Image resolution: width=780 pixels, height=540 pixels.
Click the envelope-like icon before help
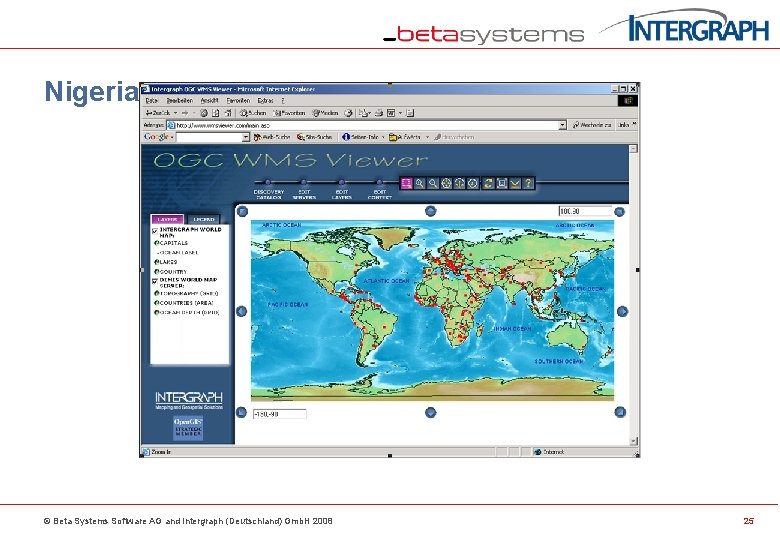[x=515, y=183]
